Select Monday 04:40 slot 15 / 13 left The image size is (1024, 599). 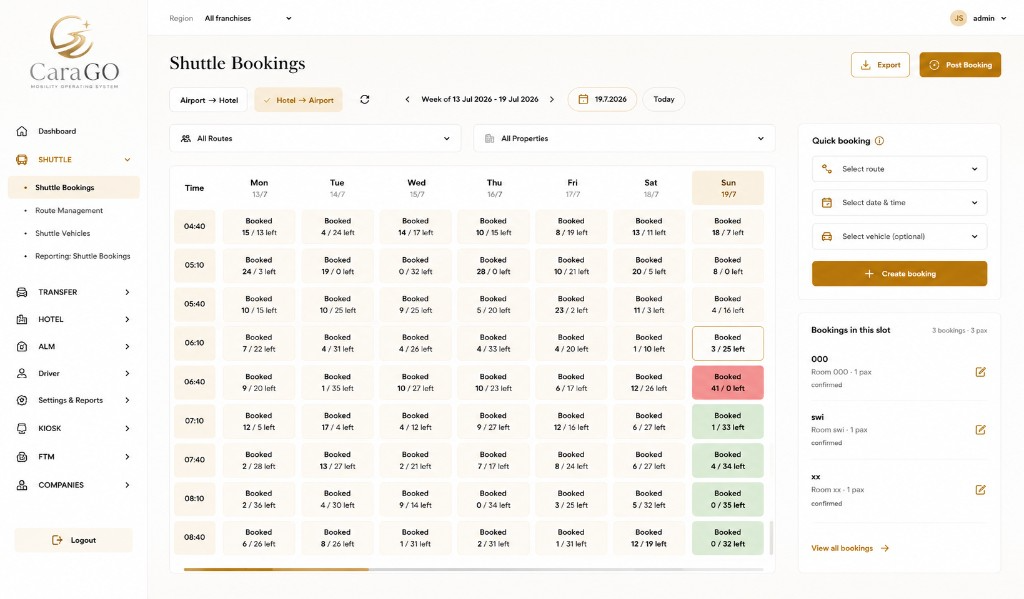[259, 227]
